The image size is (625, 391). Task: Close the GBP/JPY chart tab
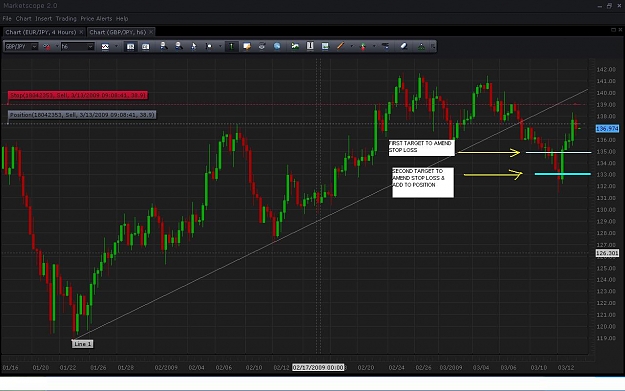[151, 32]
